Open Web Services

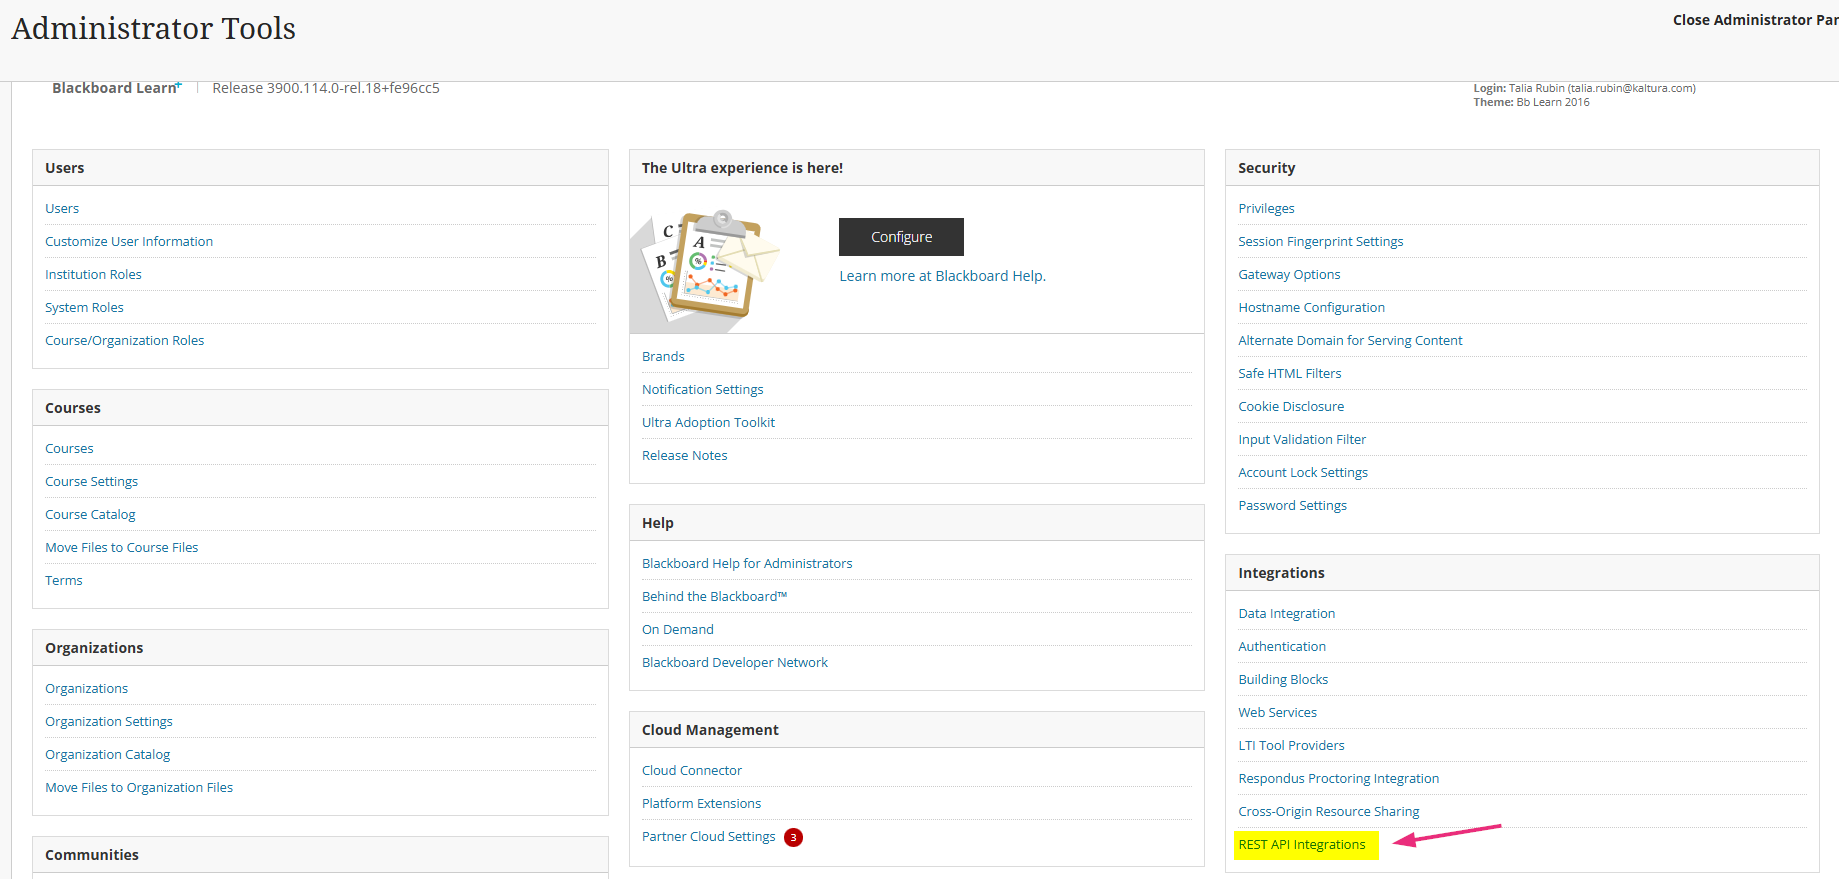pyautogui.click(x=1277, y=712)
